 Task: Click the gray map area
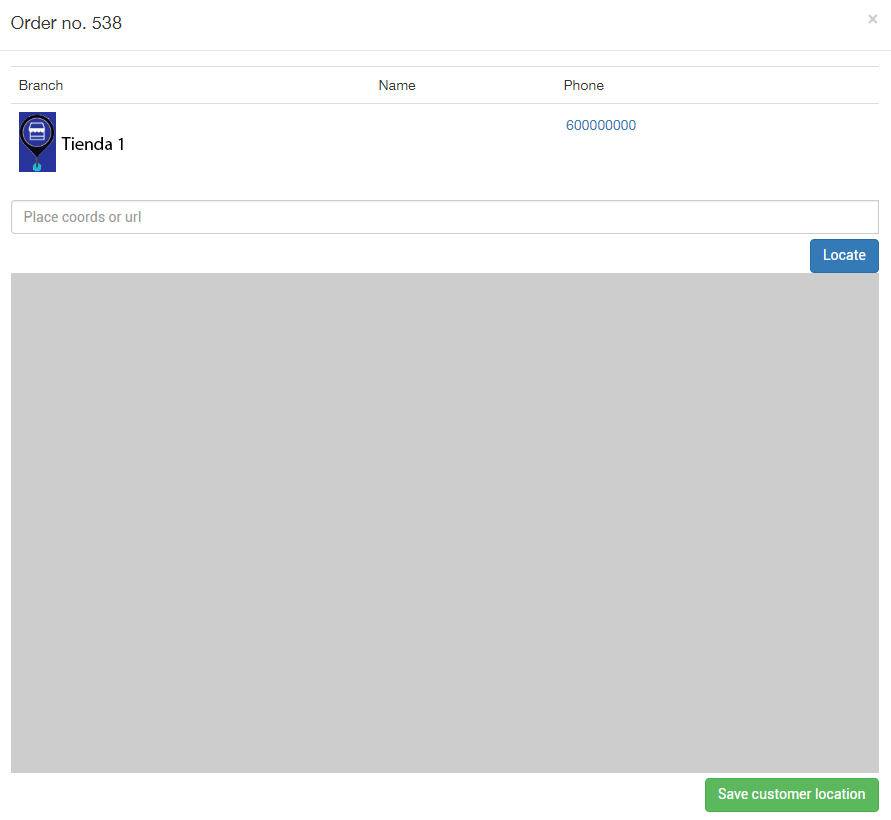445,523
